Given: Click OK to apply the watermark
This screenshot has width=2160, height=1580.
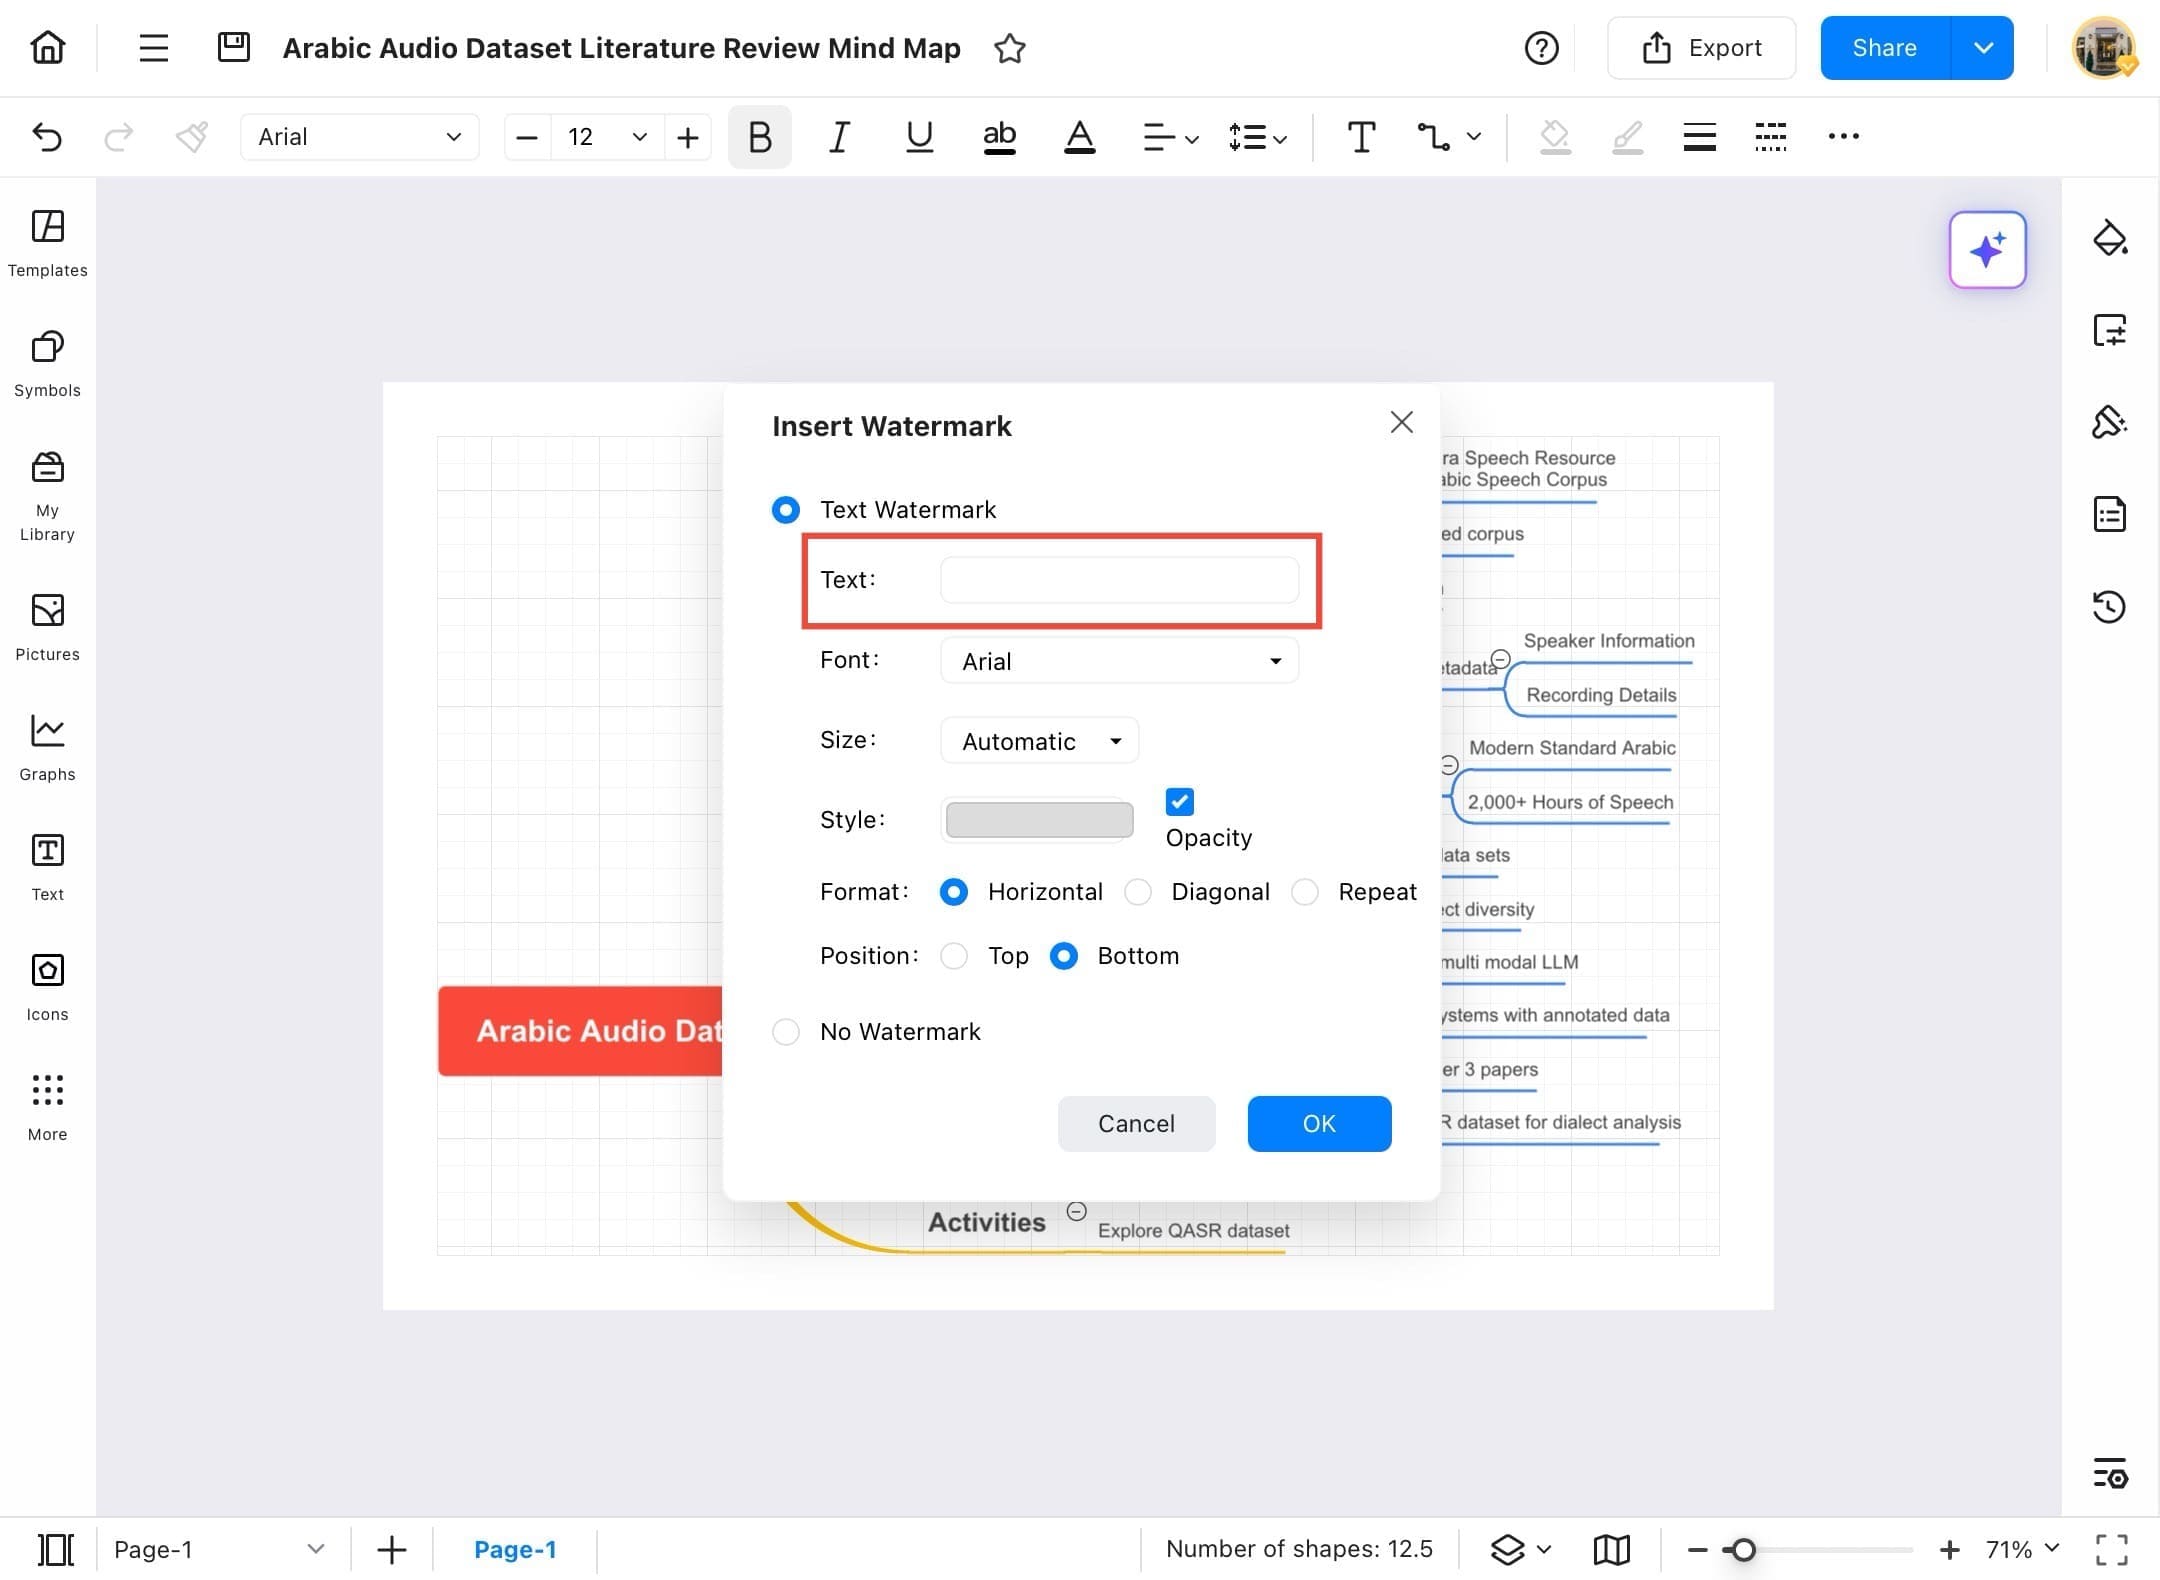Looking at the screenshot, I should point(1318,1123).
